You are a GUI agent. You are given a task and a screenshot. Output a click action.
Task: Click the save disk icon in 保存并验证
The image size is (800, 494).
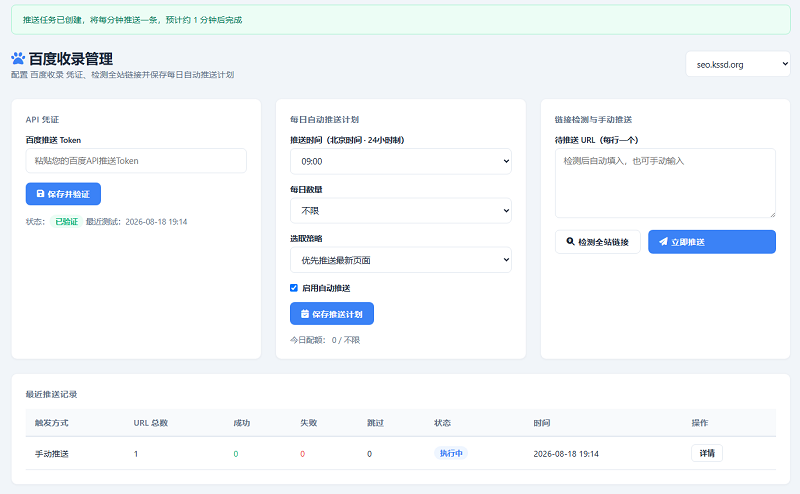[x=40, y=194]
